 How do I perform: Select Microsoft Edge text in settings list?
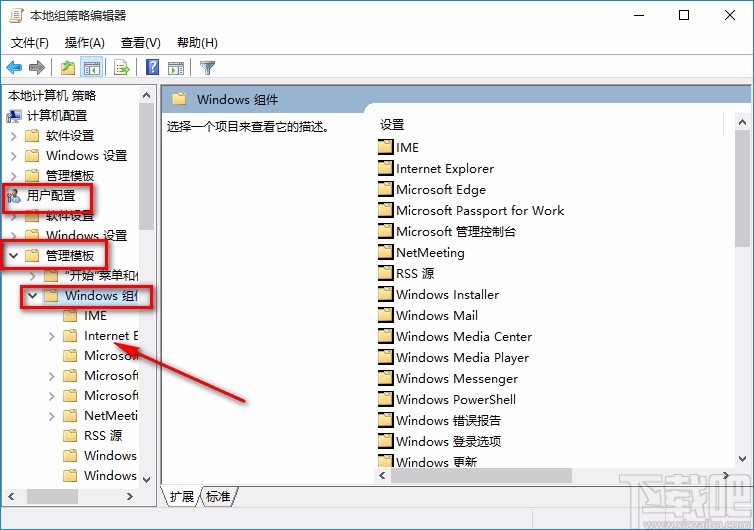point(441,189)
